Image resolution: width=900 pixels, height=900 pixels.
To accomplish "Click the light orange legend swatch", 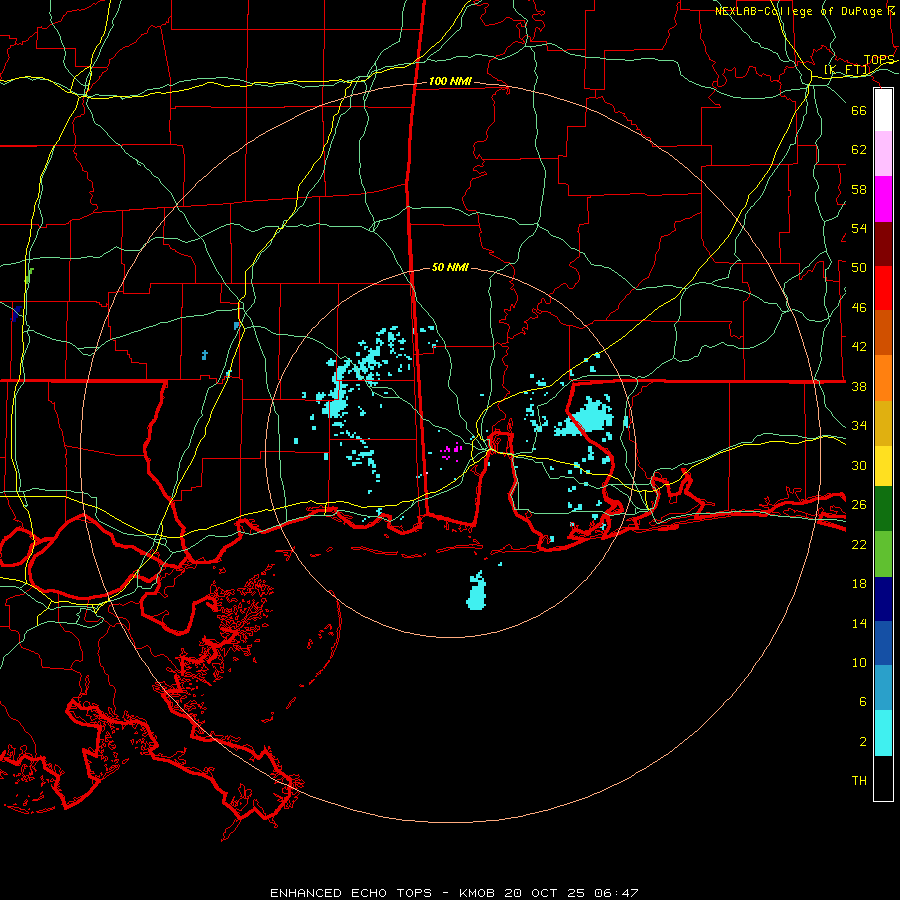I will [883, 378].
